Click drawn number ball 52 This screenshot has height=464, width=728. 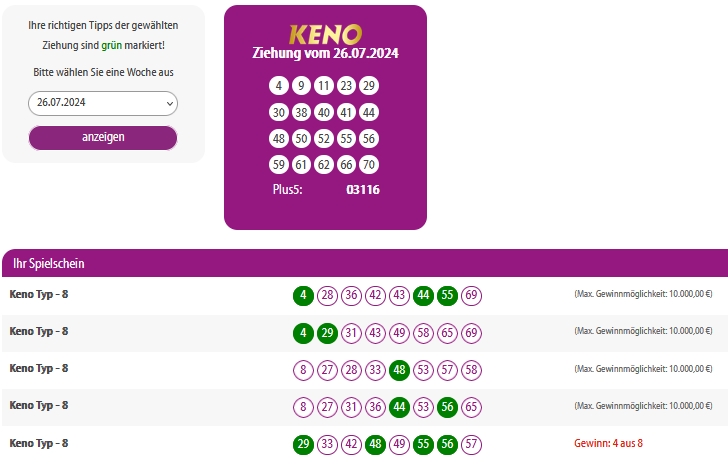pos(323,139)
